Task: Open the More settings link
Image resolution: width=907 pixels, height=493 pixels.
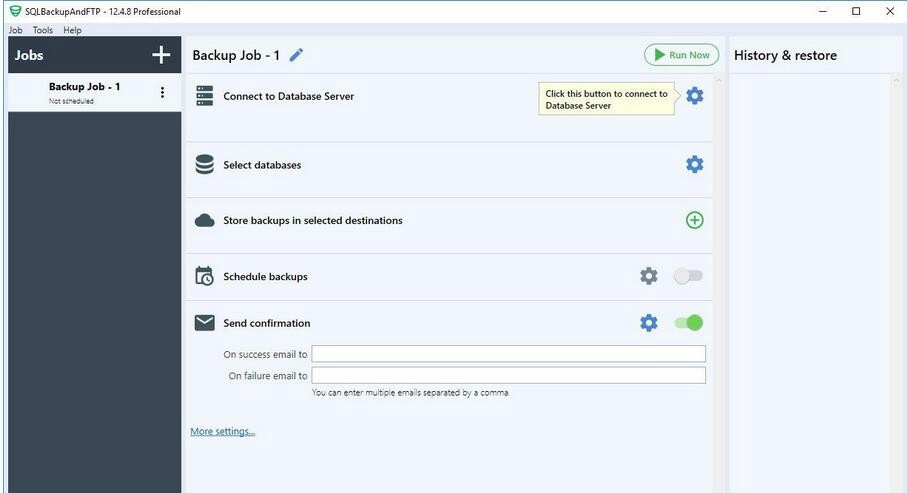Action: [x=223, y=431]
